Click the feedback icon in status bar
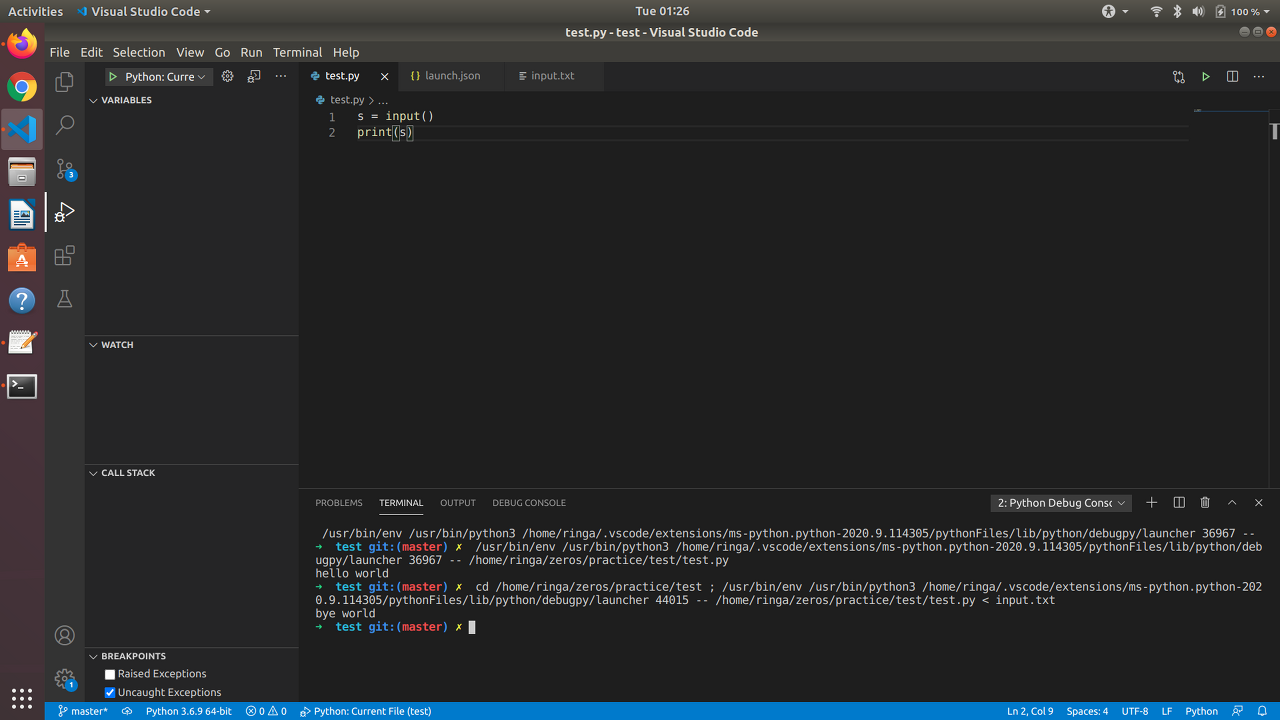 point(1238,711)
